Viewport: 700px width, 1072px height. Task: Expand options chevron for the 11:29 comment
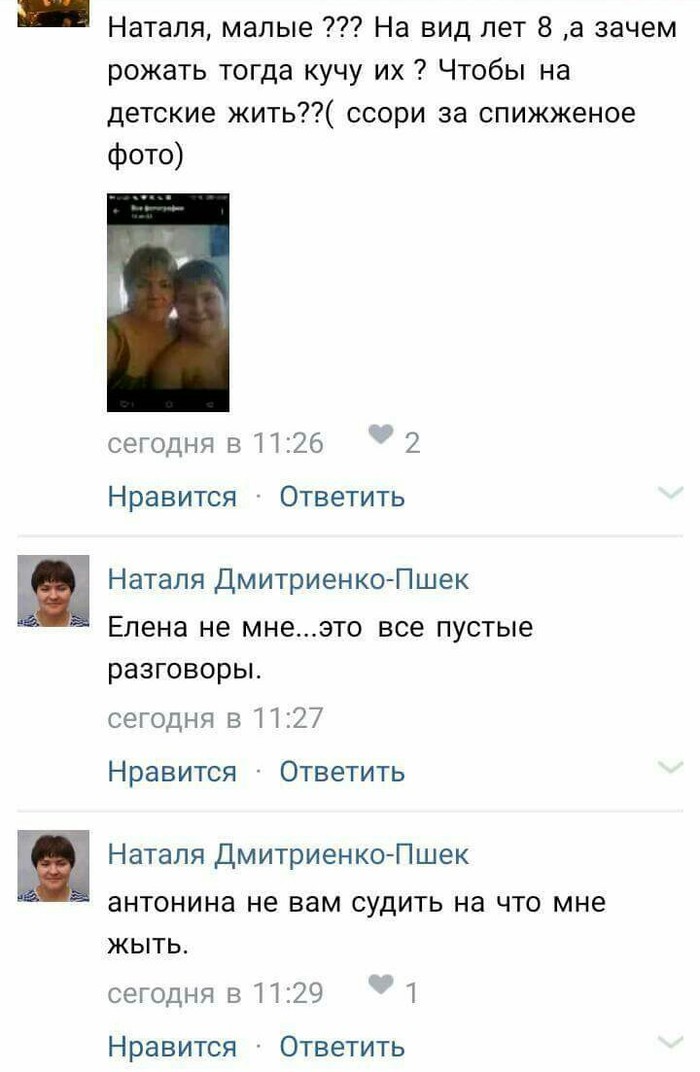[x=670, y=1043]
